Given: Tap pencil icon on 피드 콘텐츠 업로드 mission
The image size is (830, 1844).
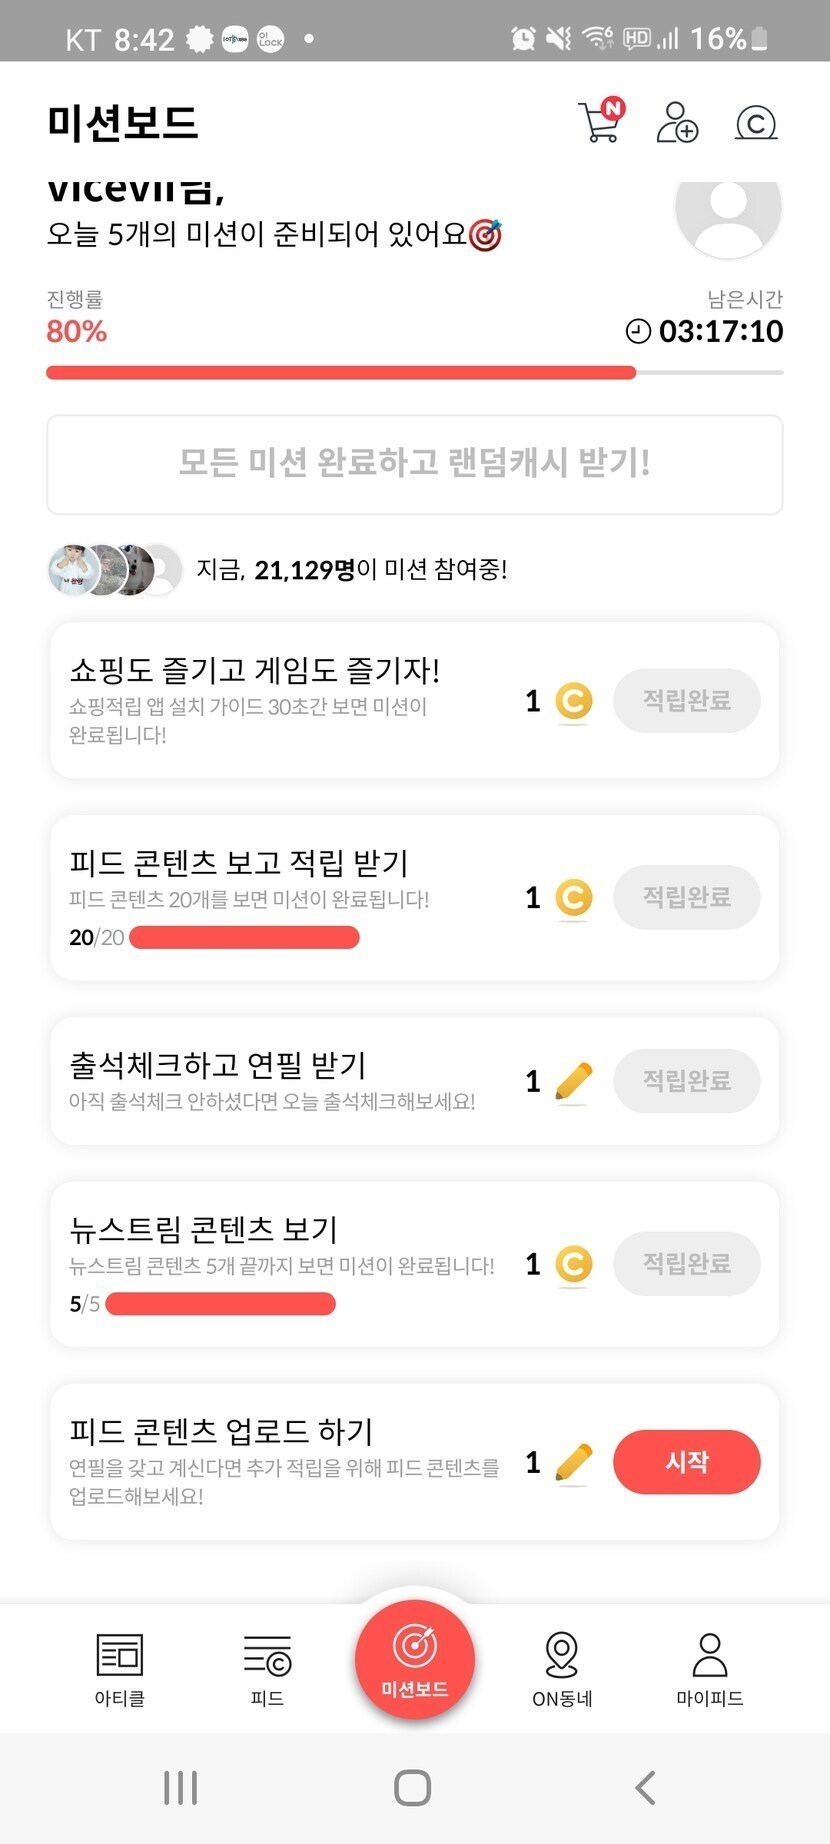Looking at the screenshot, I should pyautogui.click(x=573, y=1463).
